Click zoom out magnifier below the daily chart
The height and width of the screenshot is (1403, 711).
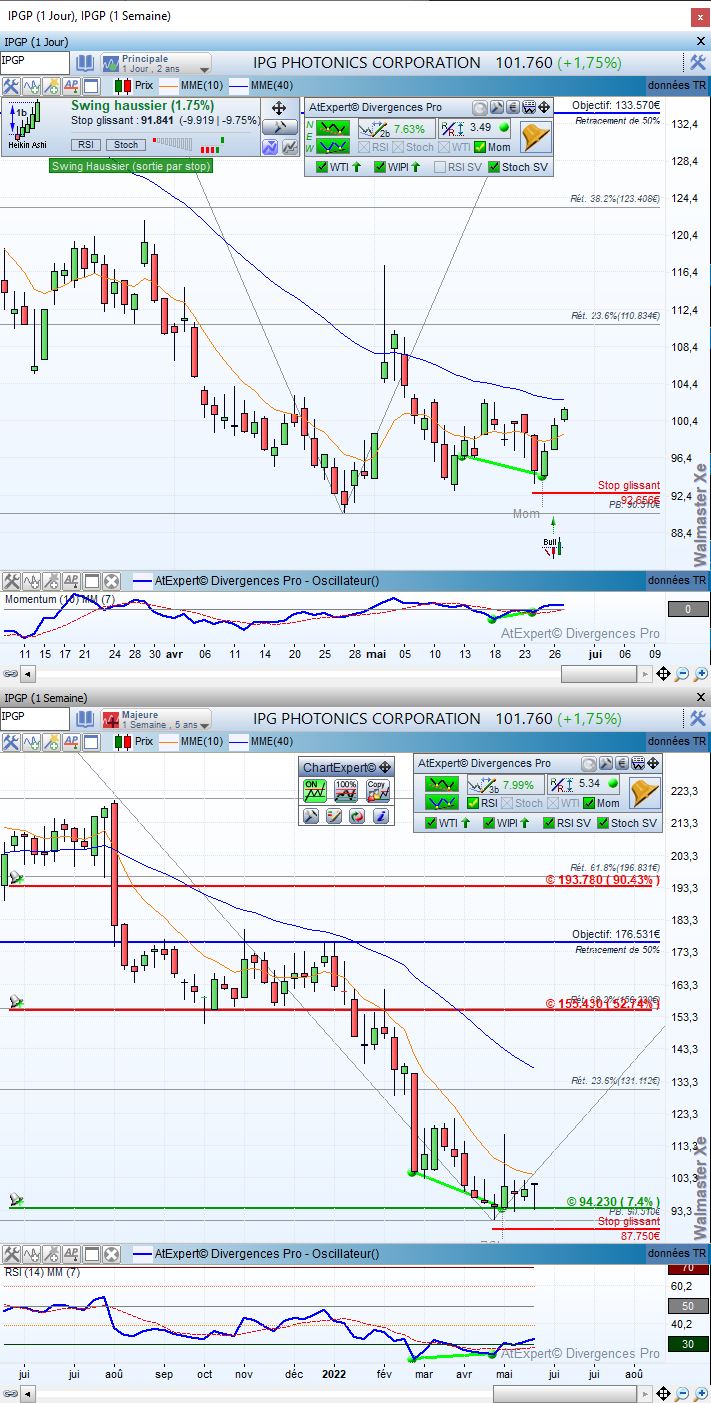681,675
